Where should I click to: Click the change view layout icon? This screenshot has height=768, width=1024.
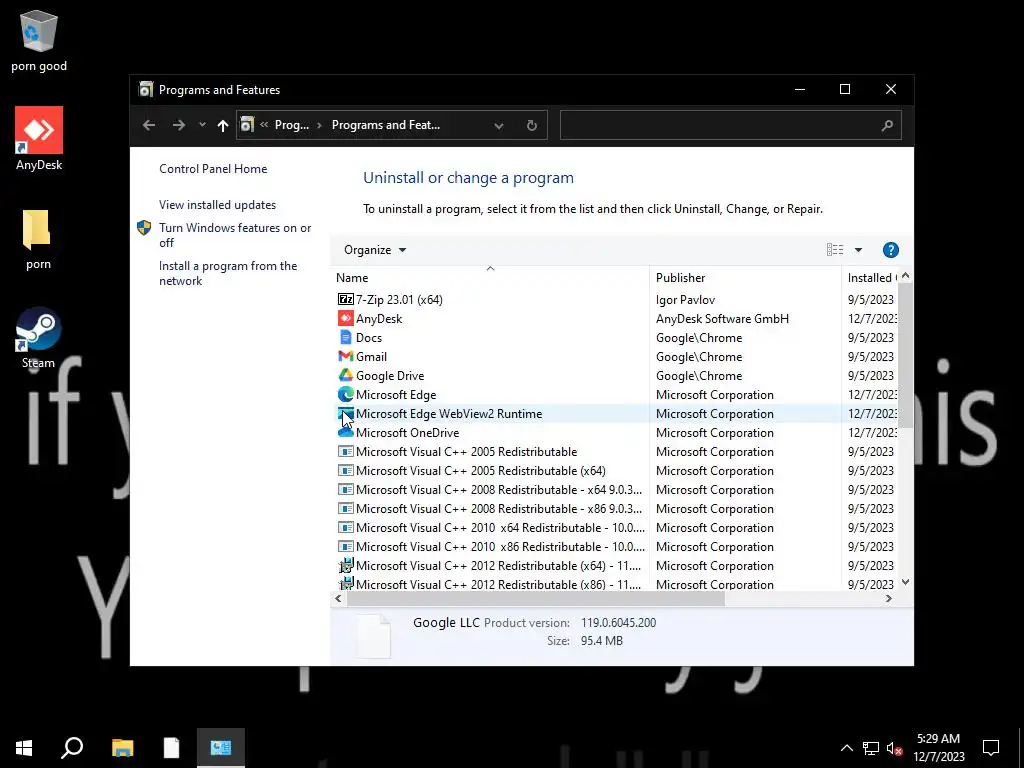tap(835, 249)
